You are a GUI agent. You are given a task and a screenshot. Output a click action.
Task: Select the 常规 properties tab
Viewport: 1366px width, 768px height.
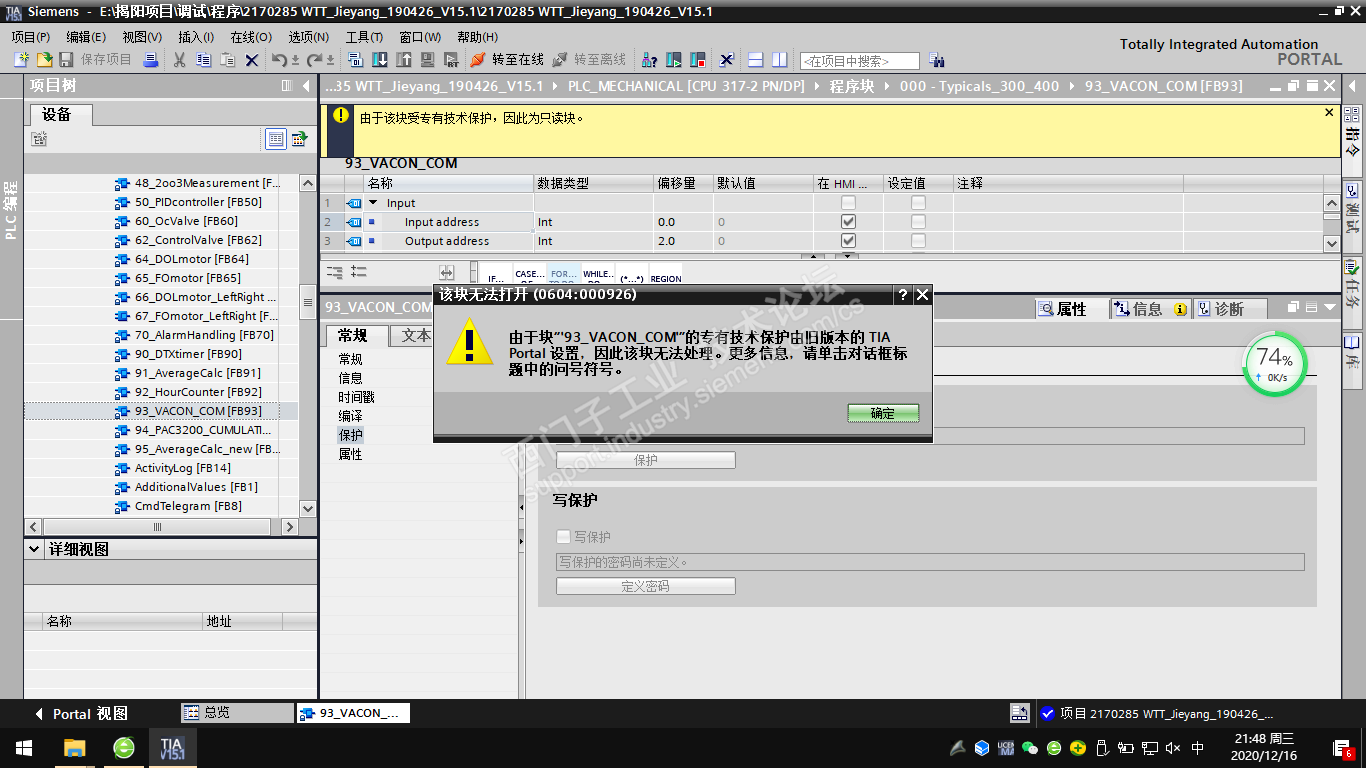click(353, 335)
